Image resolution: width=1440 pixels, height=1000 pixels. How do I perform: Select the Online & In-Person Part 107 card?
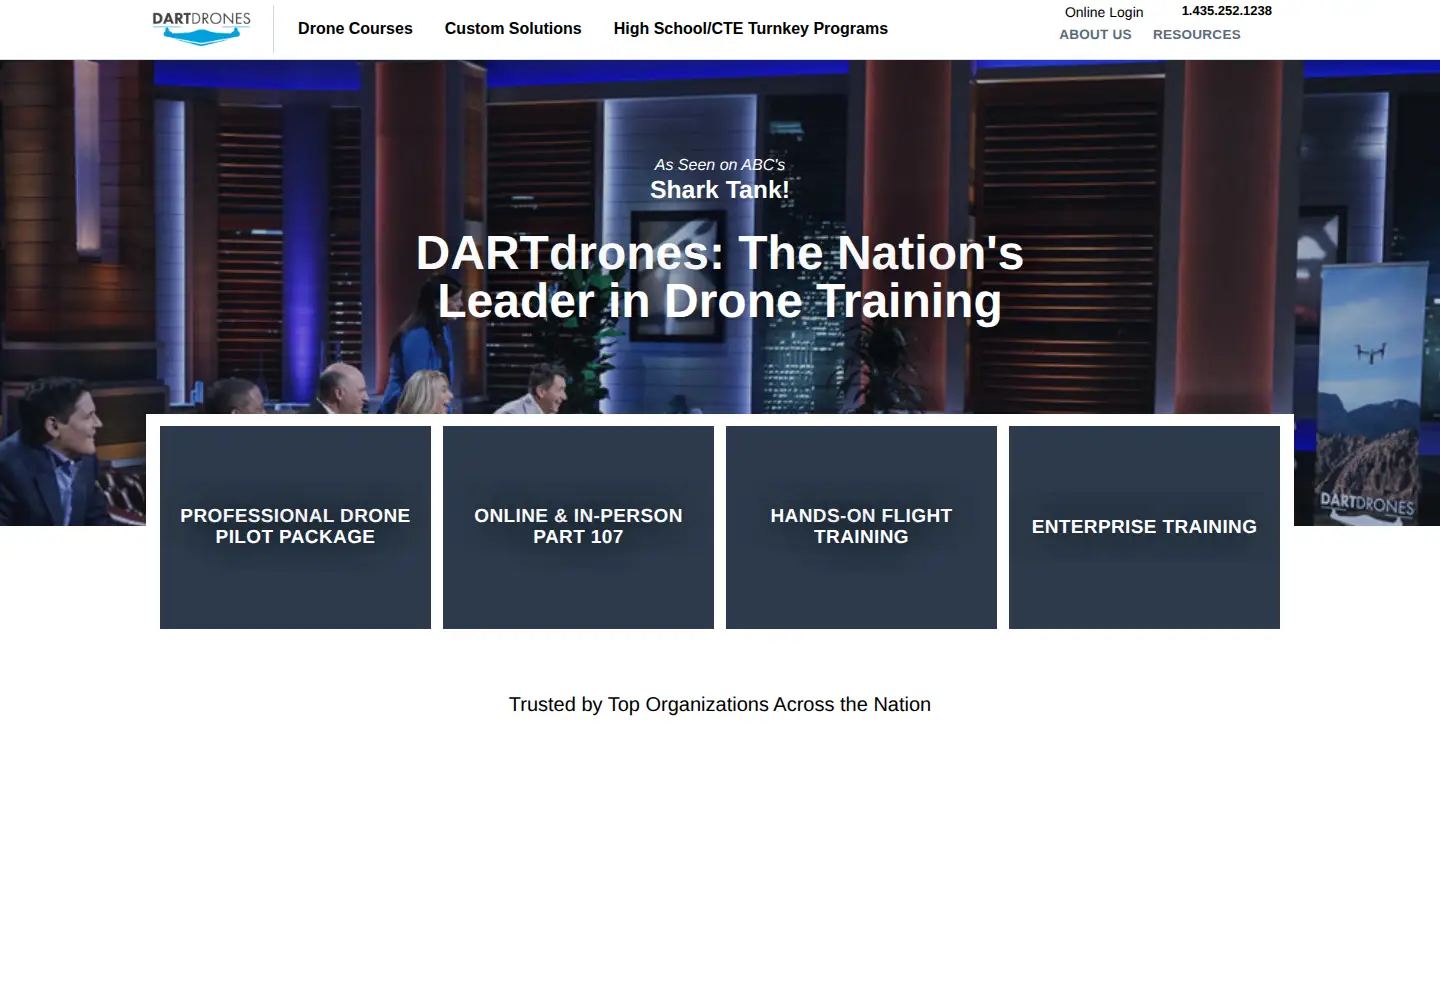pyautogui.click(x=578, y=527)
